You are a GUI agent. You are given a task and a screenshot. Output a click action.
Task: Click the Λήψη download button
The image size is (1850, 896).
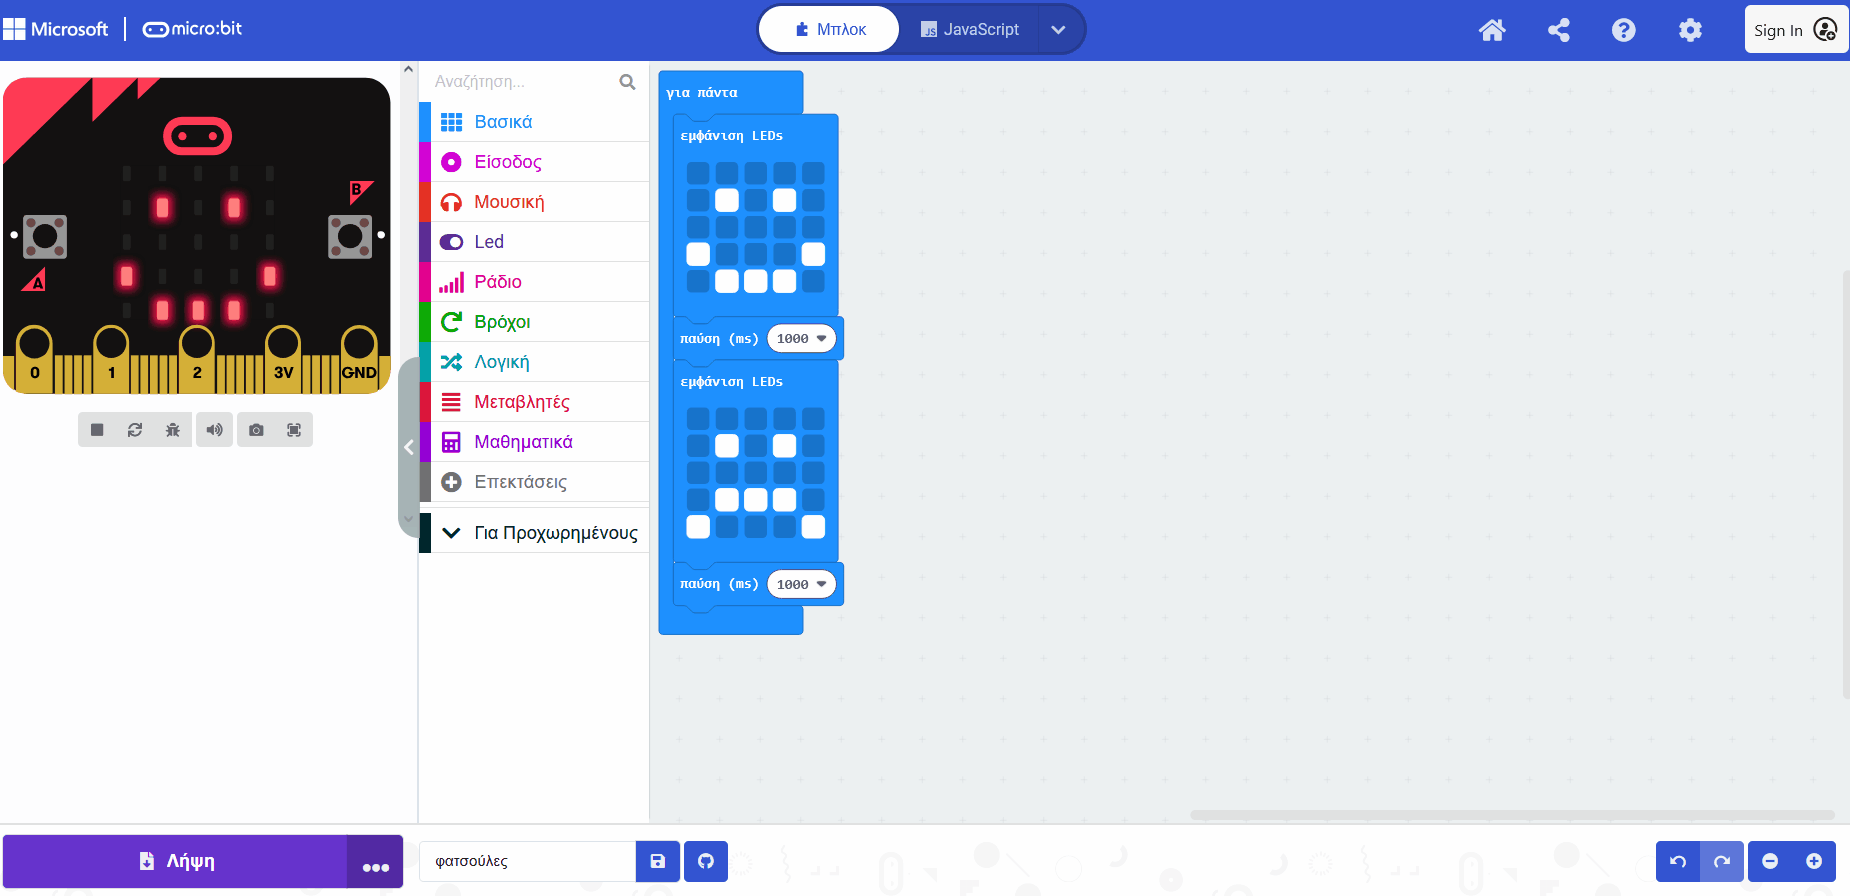[176, 861]
